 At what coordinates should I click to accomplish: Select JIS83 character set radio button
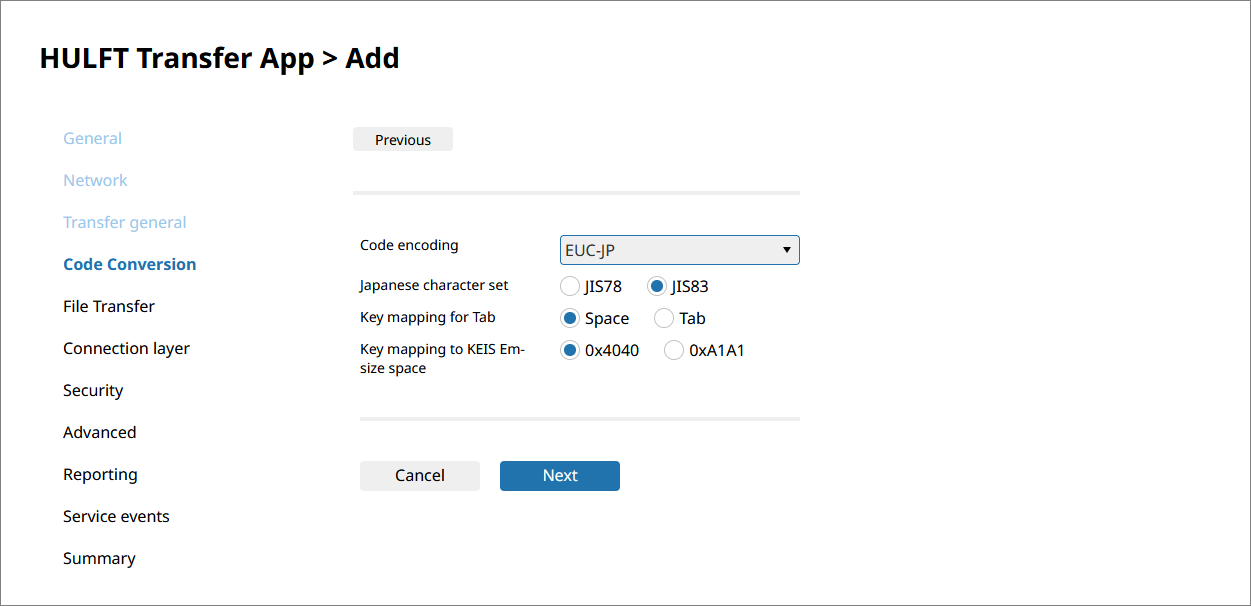pyautogui.click(x=657, y=287)
